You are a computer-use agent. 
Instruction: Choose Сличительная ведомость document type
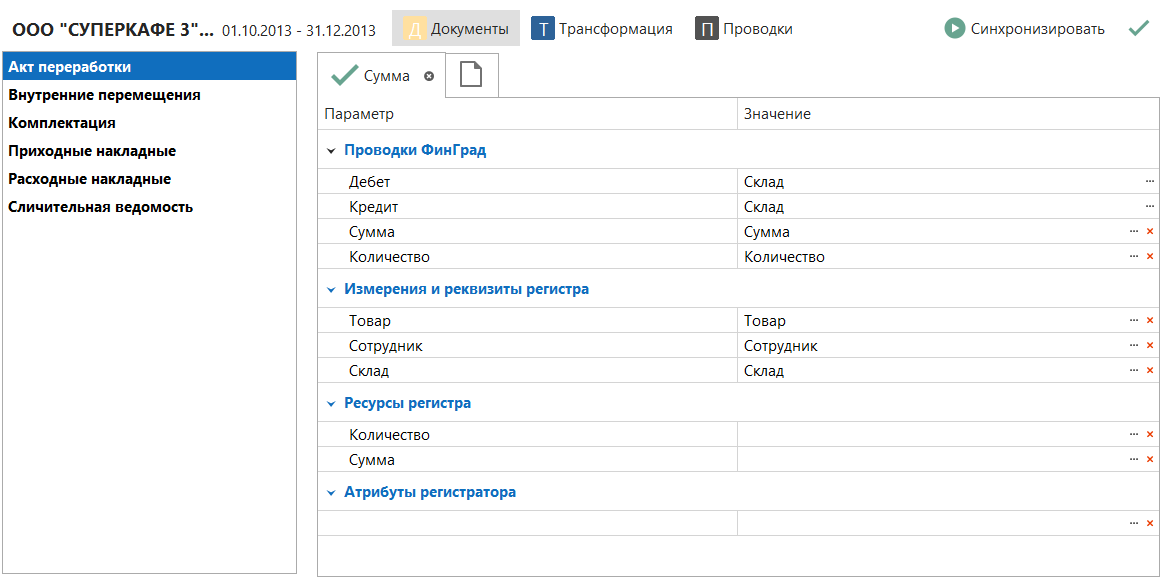100,207
